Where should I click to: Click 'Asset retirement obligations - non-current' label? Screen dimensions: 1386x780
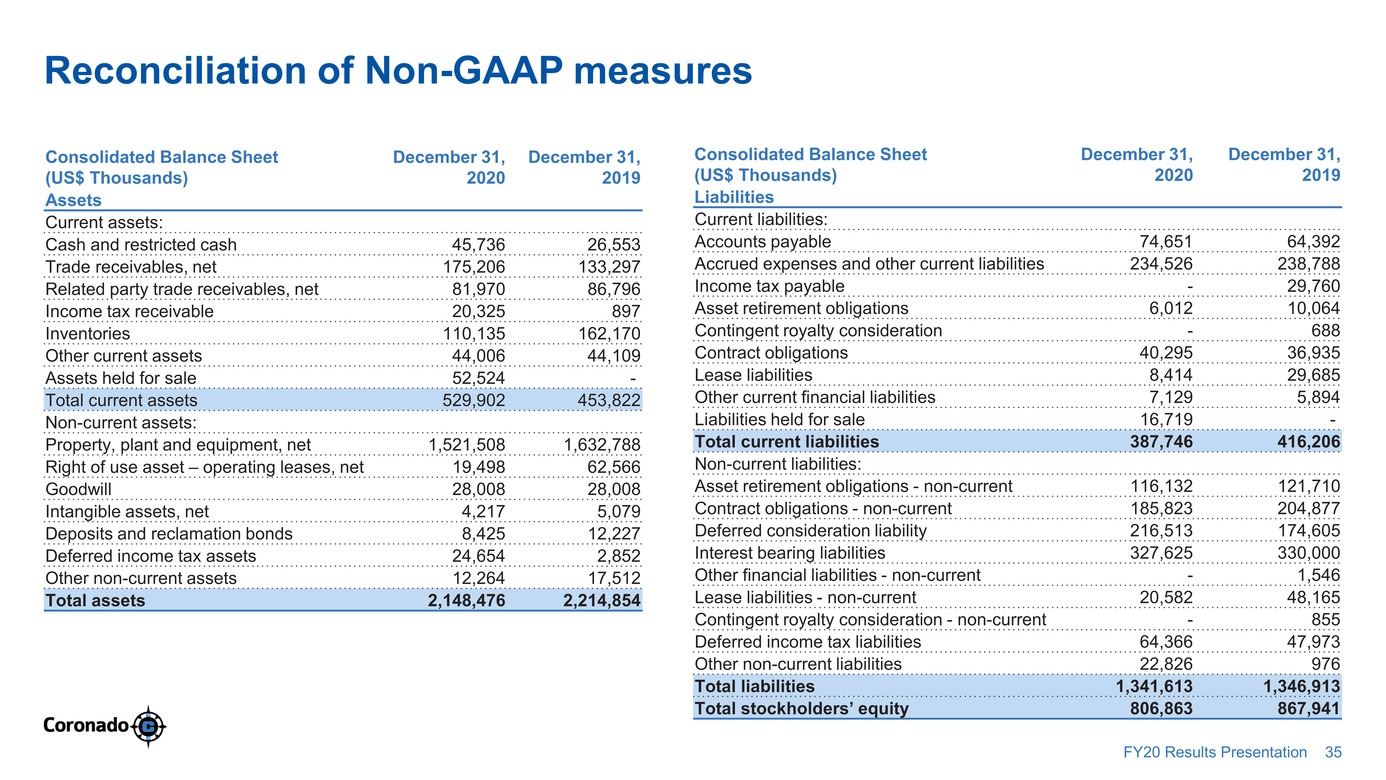(853, 486)
